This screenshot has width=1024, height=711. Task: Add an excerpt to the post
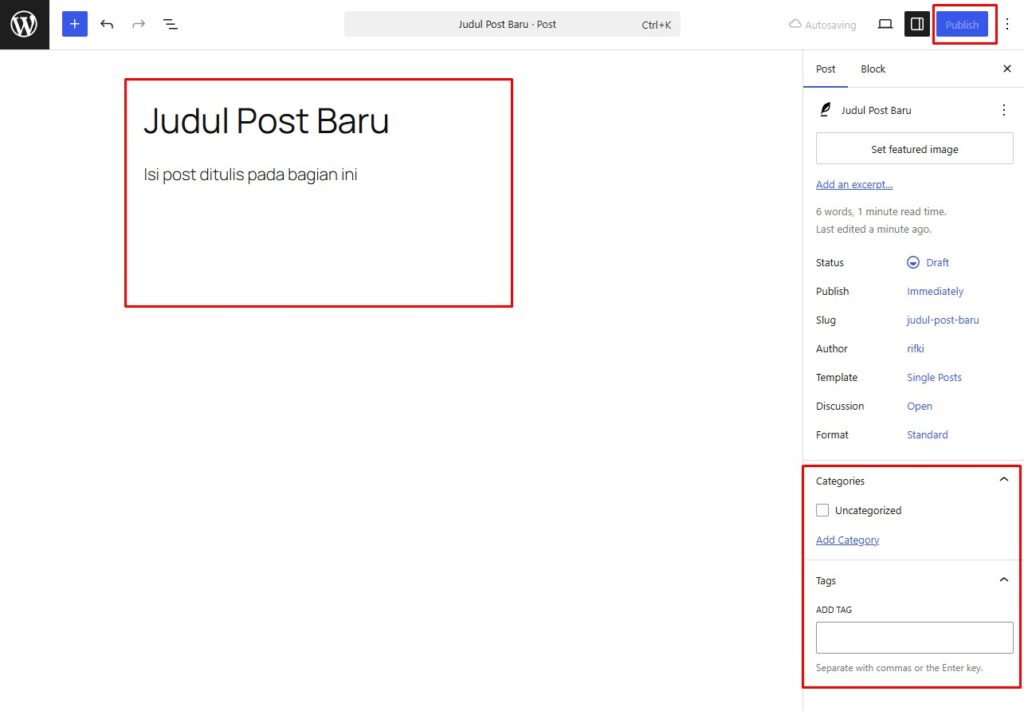click(x=854, y=185)
